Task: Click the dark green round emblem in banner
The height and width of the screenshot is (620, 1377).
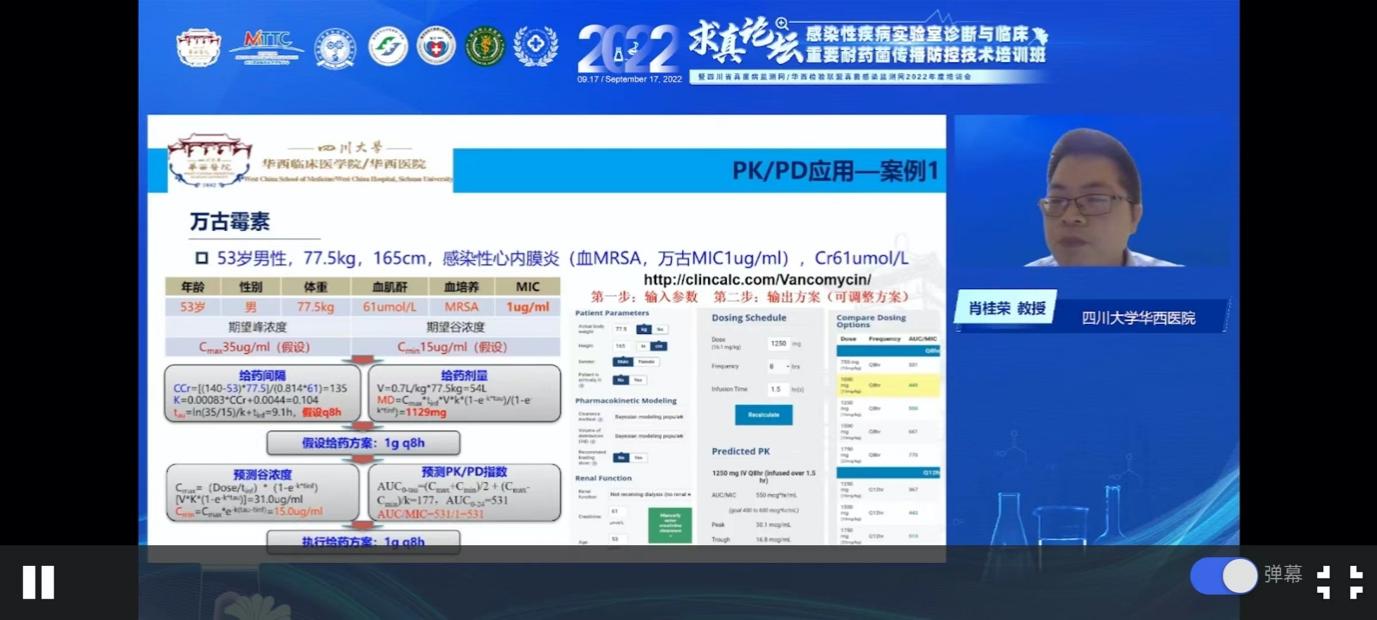Action: (x=485, y=46)
